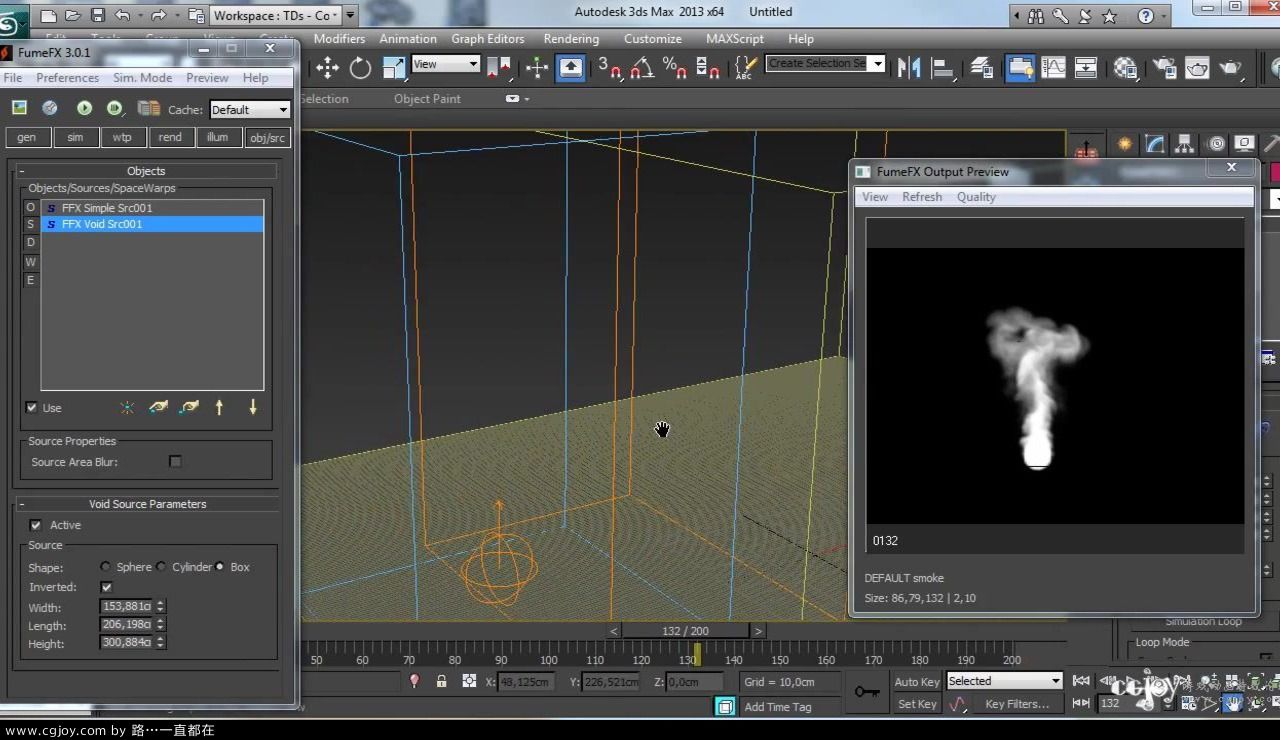The height and width of the screenshot is (740, 1280).
Task: Toggle keyboard shortcut override icon
Action: (570, 68)
